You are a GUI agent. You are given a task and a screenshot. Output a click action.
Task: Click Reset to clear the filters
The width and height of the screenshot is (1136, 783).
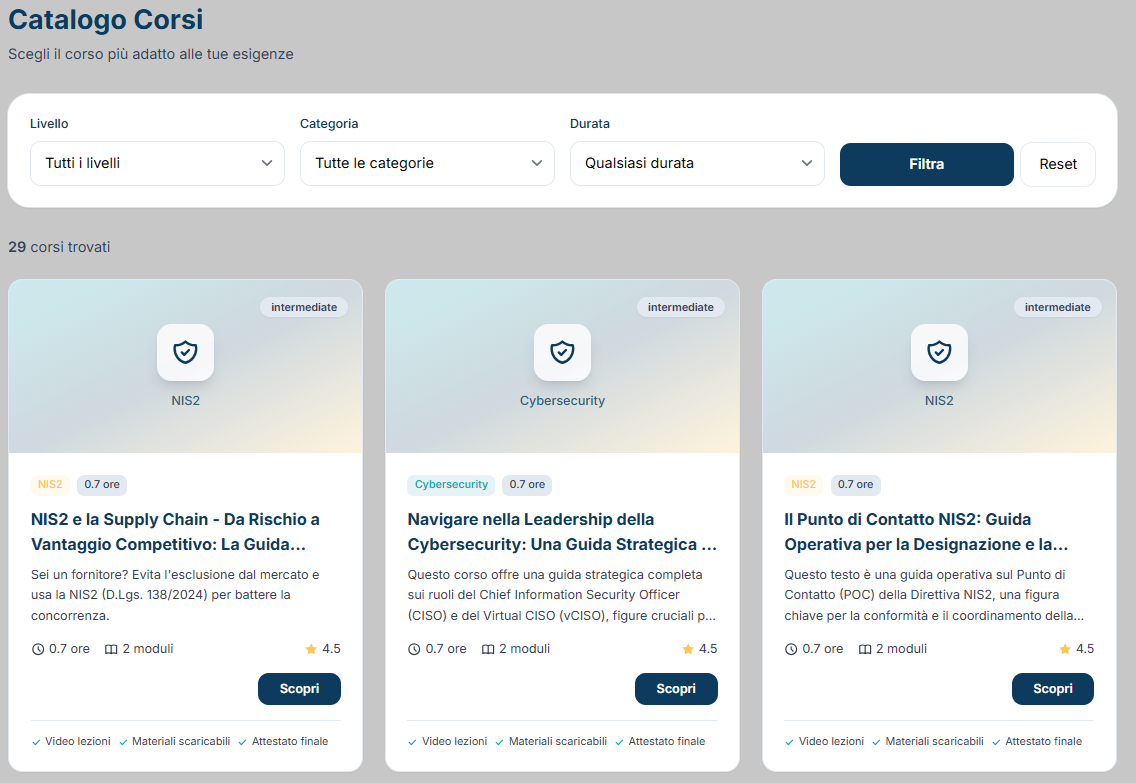[x=1057, y=163]
